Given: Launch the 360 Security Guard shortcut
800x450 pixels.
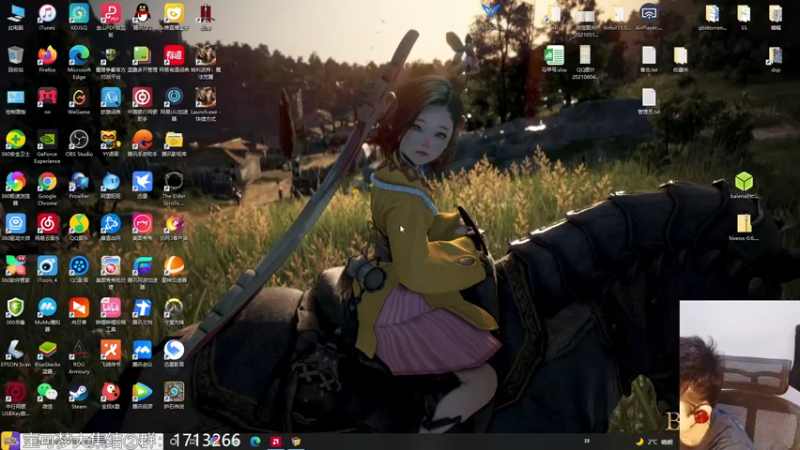Looking at the screenshot, I should [x=15, y=143].
